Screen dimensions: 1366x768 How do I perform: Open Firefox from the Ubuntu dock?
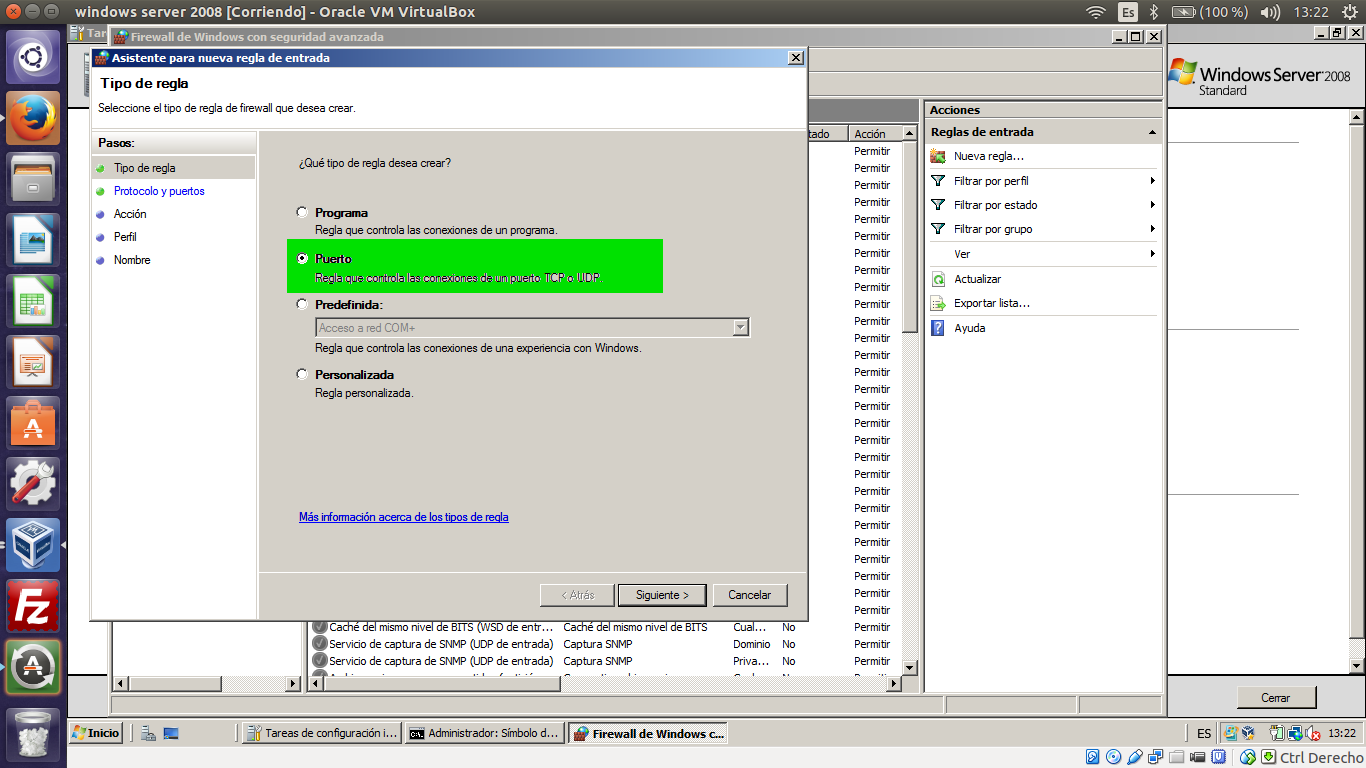(x=34, y=118)
